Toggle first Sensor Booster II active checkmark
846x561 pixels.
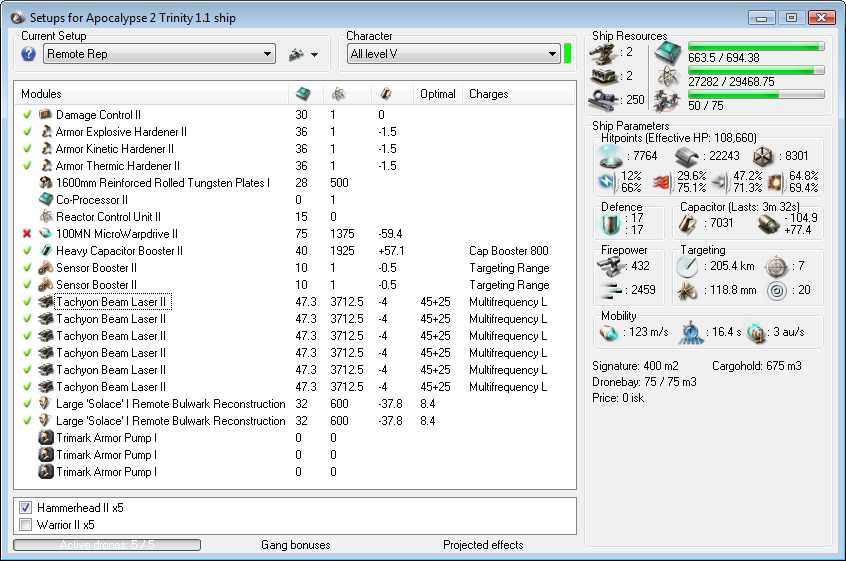coord(27,268)
